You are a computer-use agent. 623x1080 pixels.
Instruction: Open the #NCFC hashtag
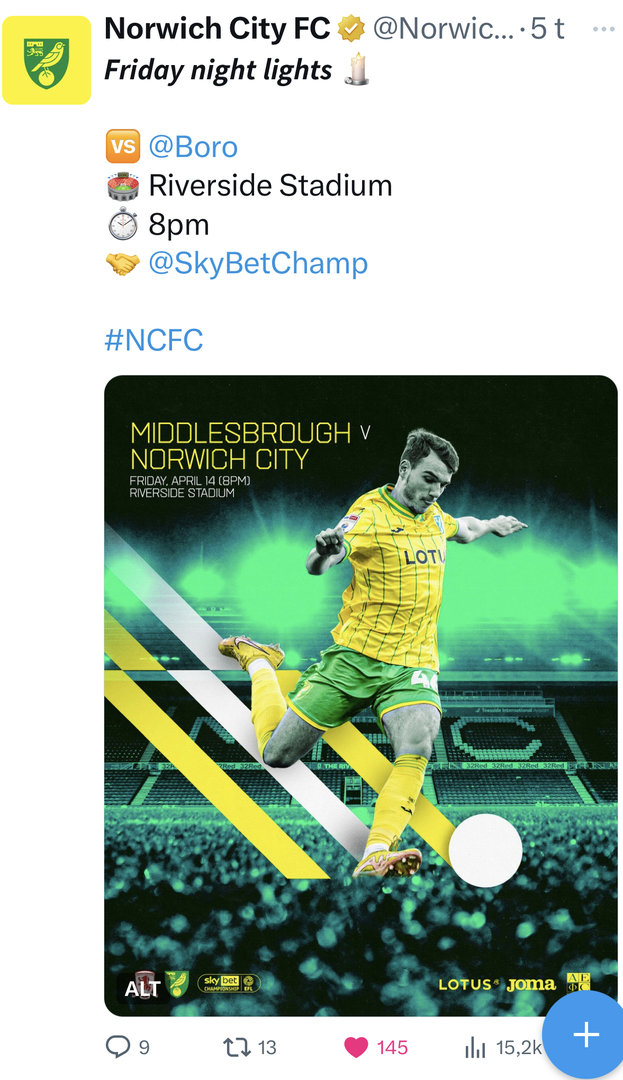(x=153, y=340)
